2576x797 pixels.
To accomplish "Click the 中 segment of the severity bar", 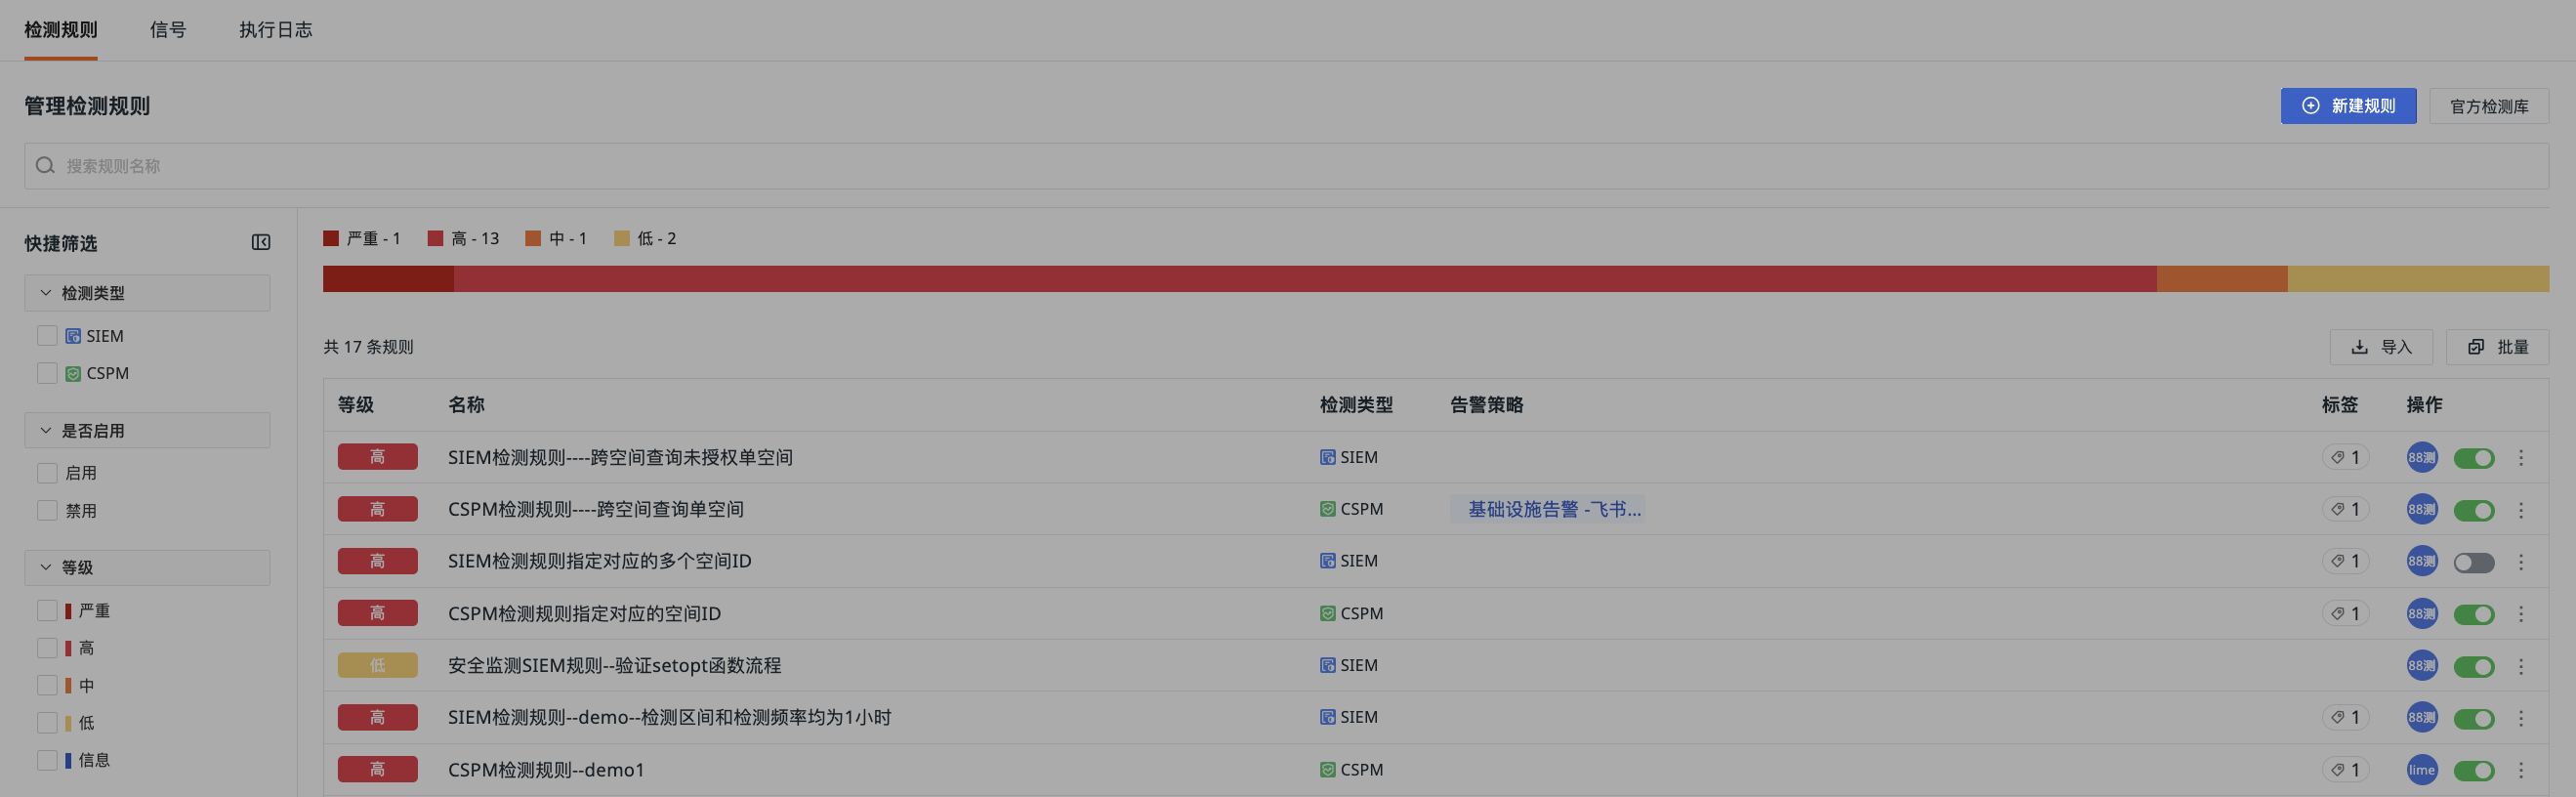I will [2221, 279].
